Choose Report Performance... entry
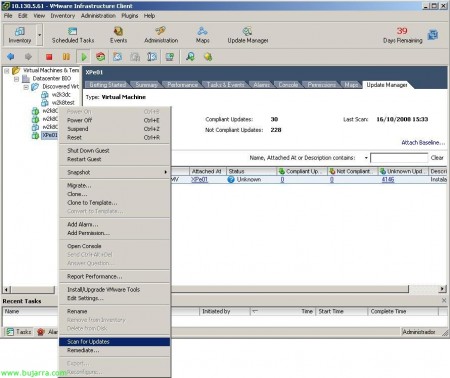The image size is (450, 378). (x=115, y=276)
